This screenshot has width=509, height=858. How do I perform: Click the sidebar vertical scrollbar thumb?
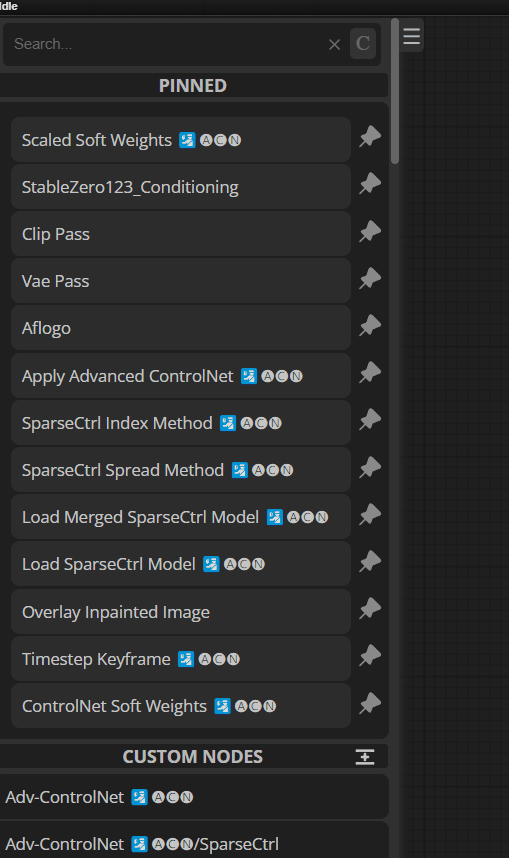[x=395, y=91]
